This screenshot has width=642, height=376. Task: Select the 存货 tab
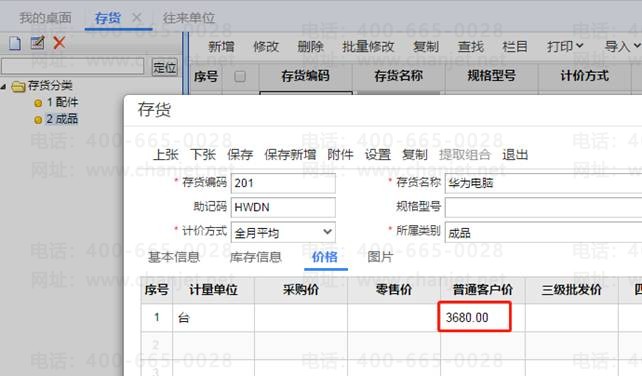tap(108, 18)
